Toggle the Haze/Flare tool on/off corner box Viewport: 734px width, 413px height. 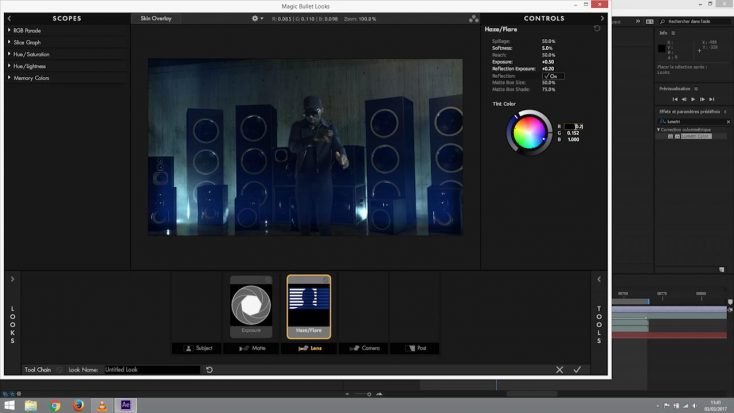(325, 280)
